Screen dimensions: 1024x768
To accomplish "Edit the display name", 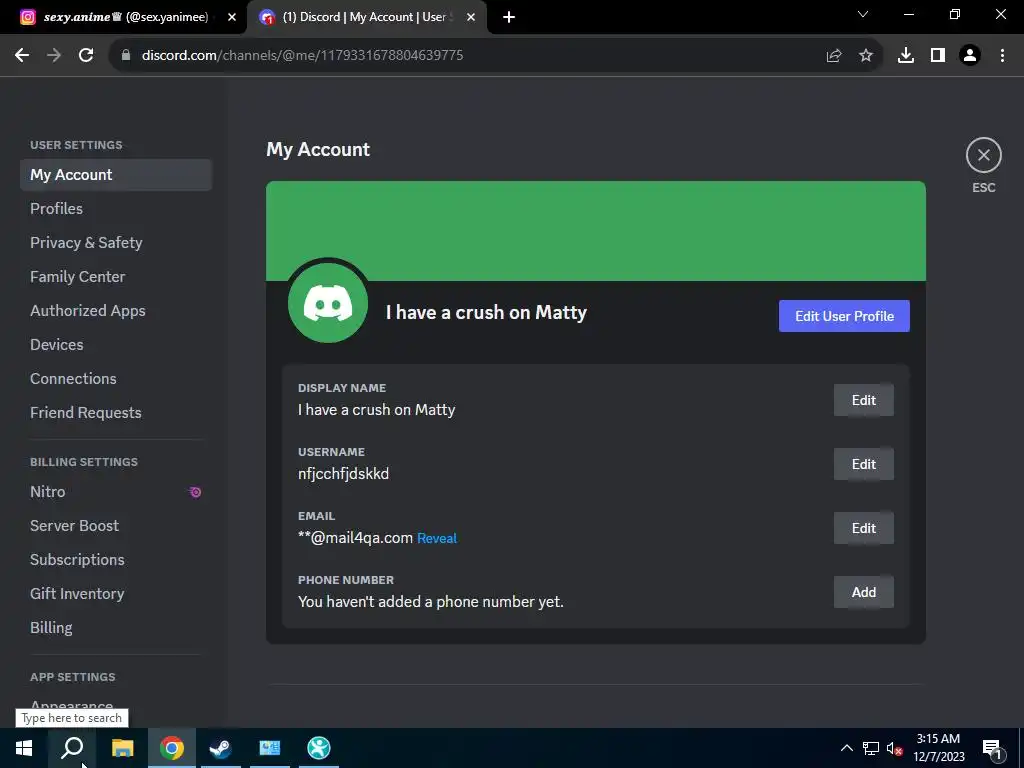I will 863,400.
